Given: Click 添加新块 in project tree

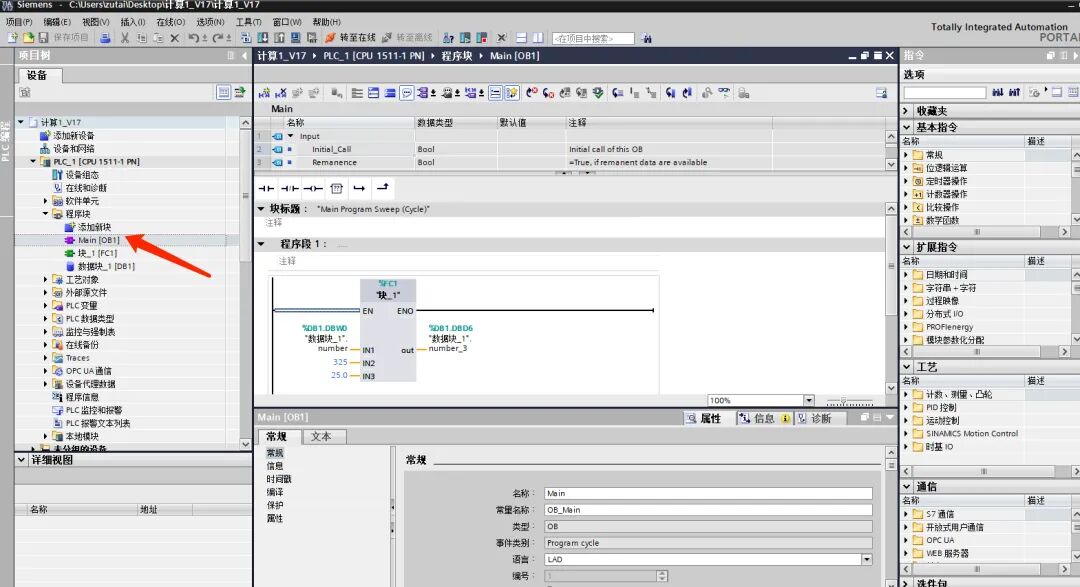Looking at the screenshot, I should [x=94, y=227].
